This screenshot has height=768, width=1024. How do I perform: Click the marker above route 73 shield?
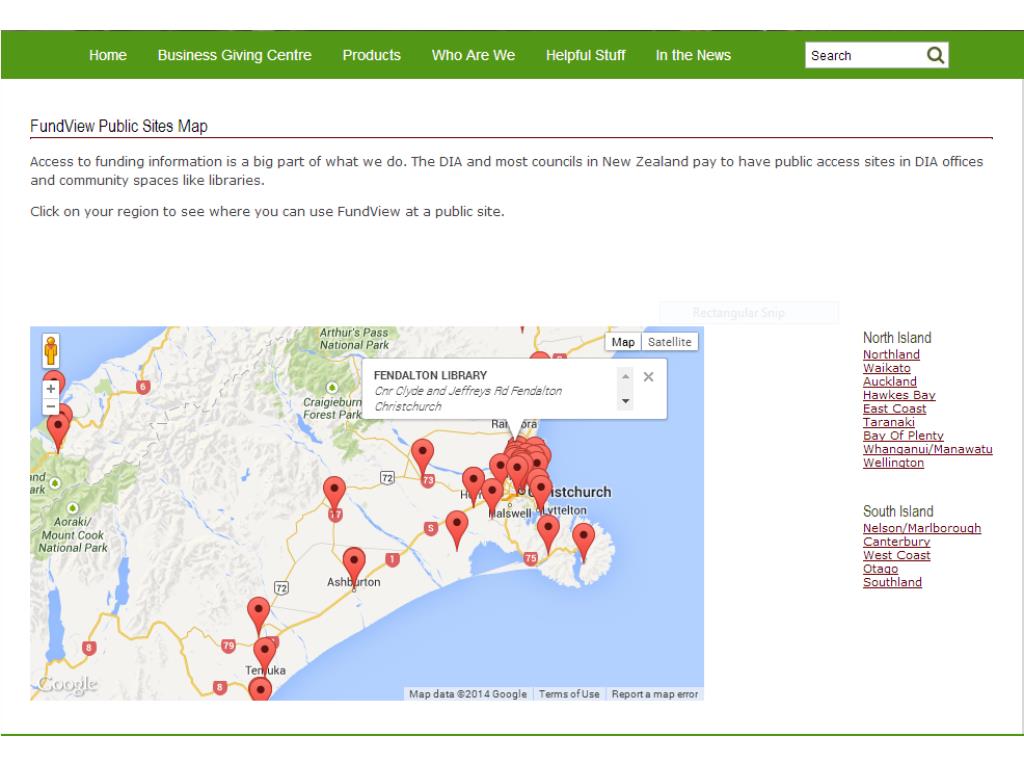tap(423, 457)
